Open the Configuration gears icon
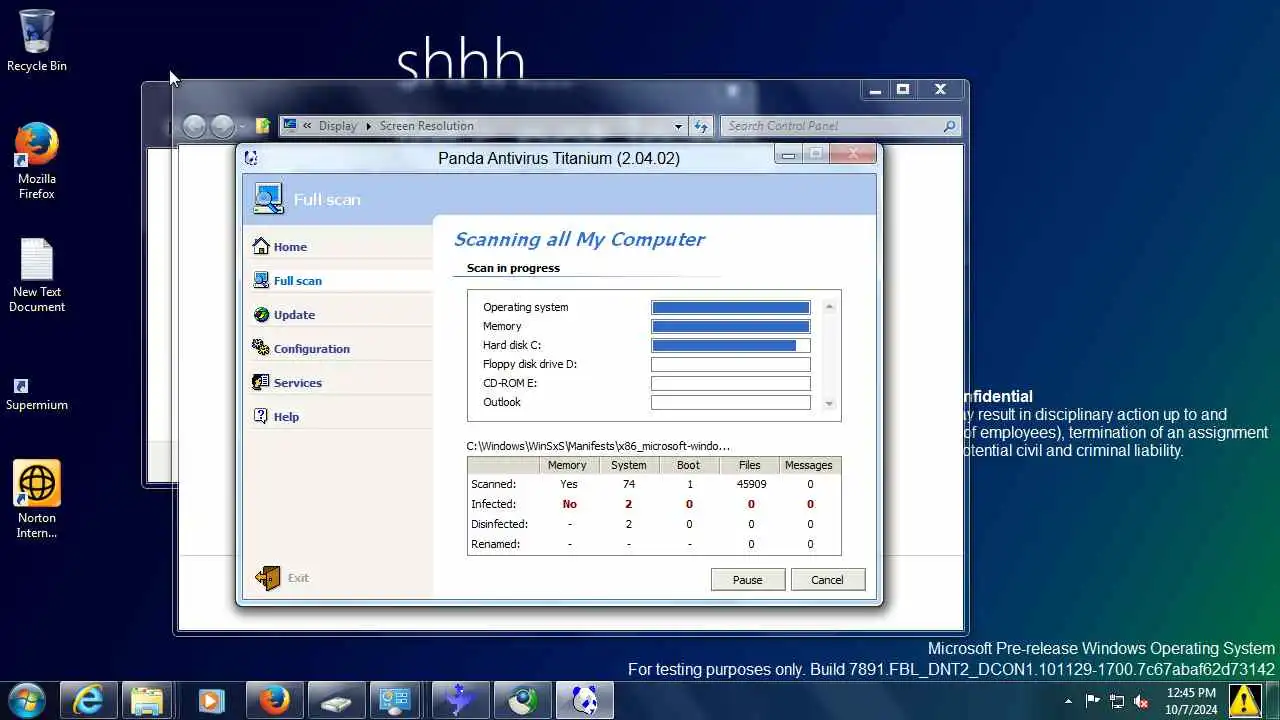Viewport: 1280px width, 720px height. pyautogui.click(x=261, y=348)
